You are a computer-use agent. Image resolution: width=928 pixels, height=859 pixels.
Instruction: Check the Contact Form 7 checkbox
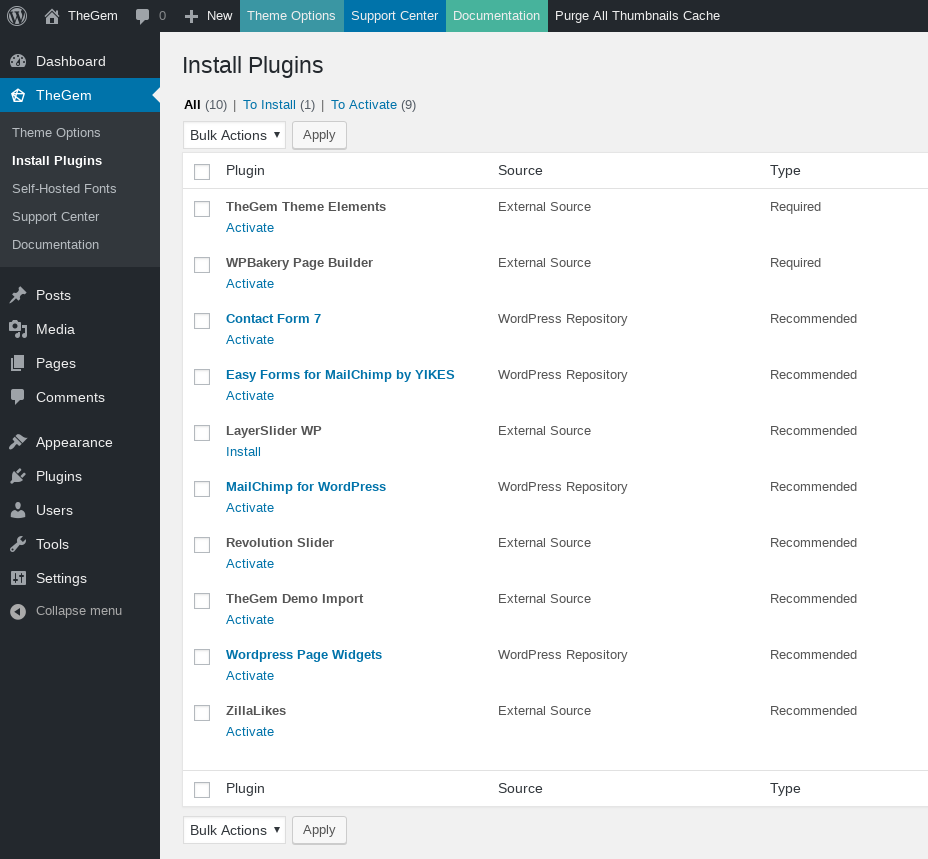pyautogui.click(x=202, y=321)
